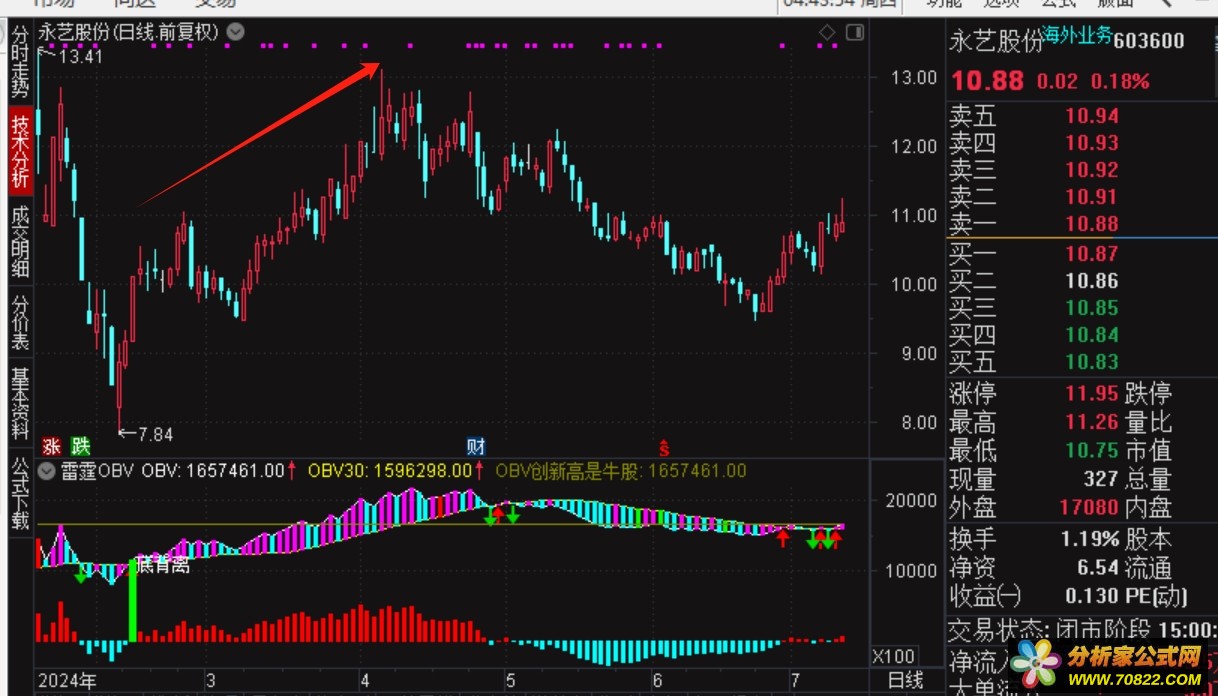Image resolution: width=1218 pixels, height=696 pixels.
Task: Open the 成交明细 side tab
Action: [19, 241]
